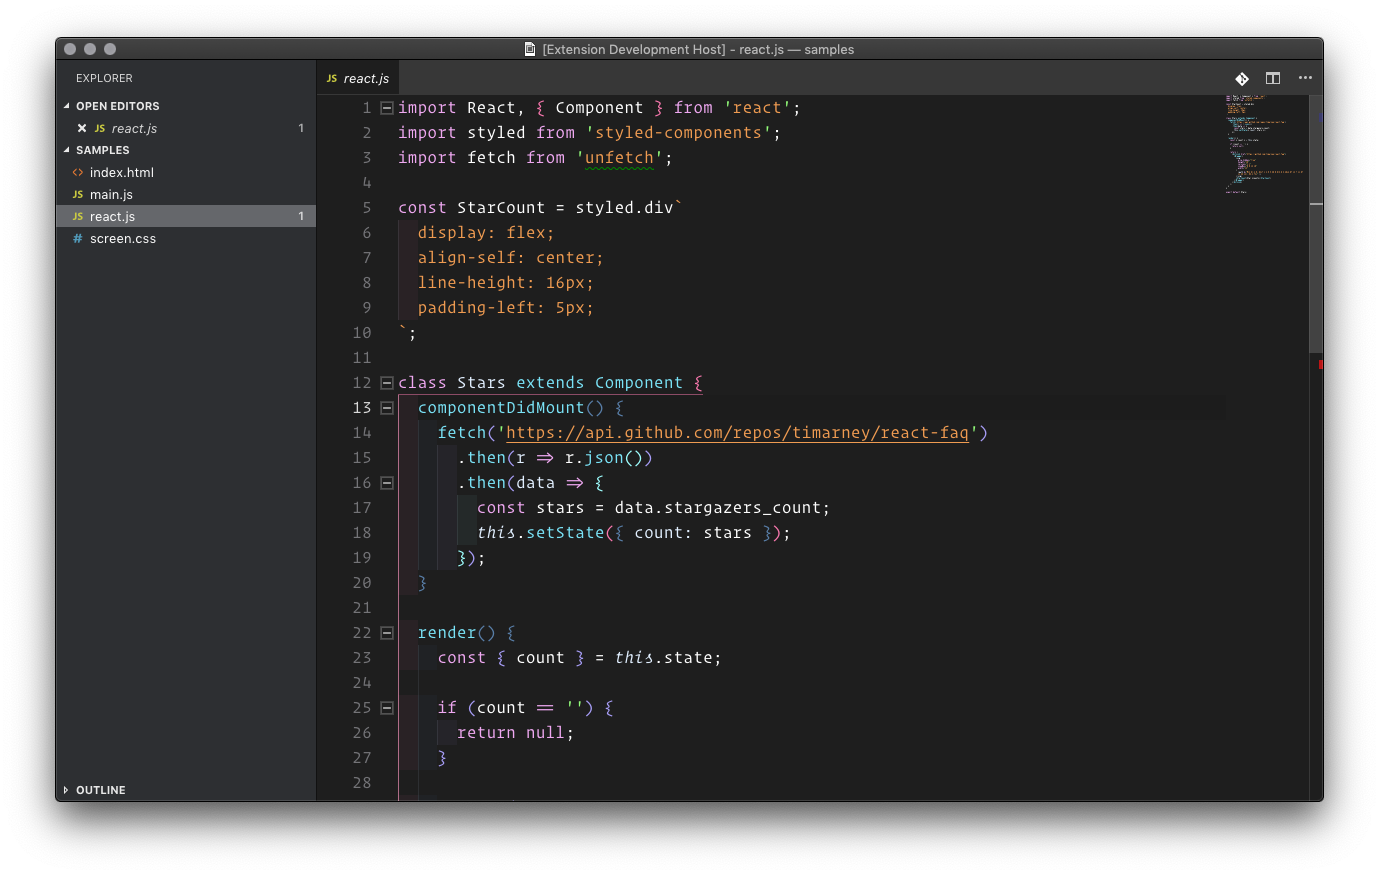This screenshot has height=875, width=1379.
Task: Click the Explorer panel title
Action: pos(104,78)
